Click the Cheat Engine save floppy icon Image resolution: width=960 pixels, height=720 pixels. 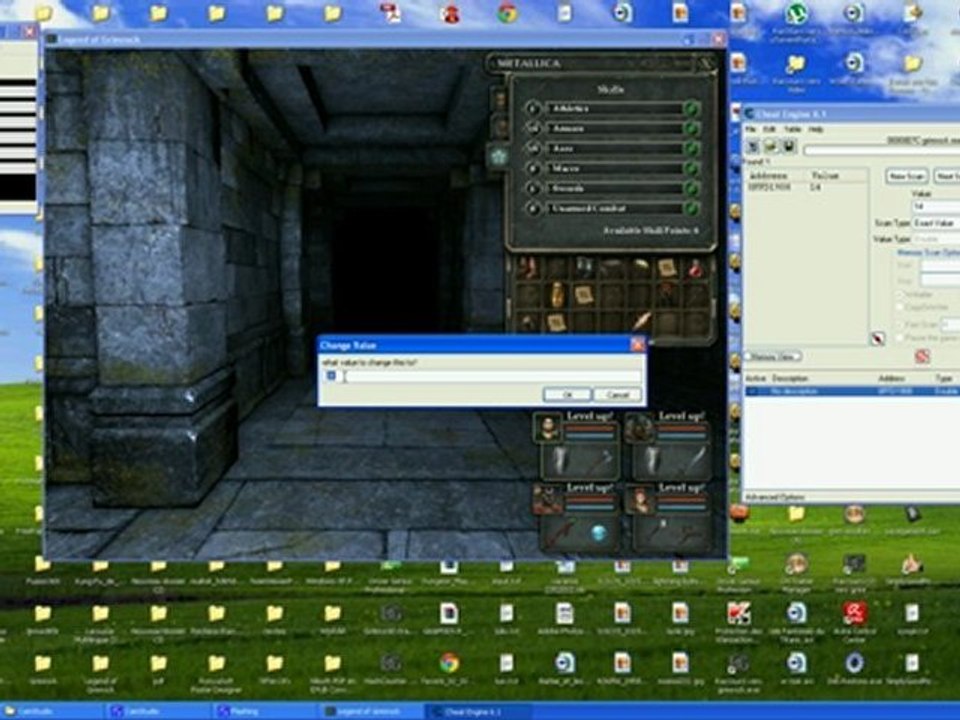point(789,147)
